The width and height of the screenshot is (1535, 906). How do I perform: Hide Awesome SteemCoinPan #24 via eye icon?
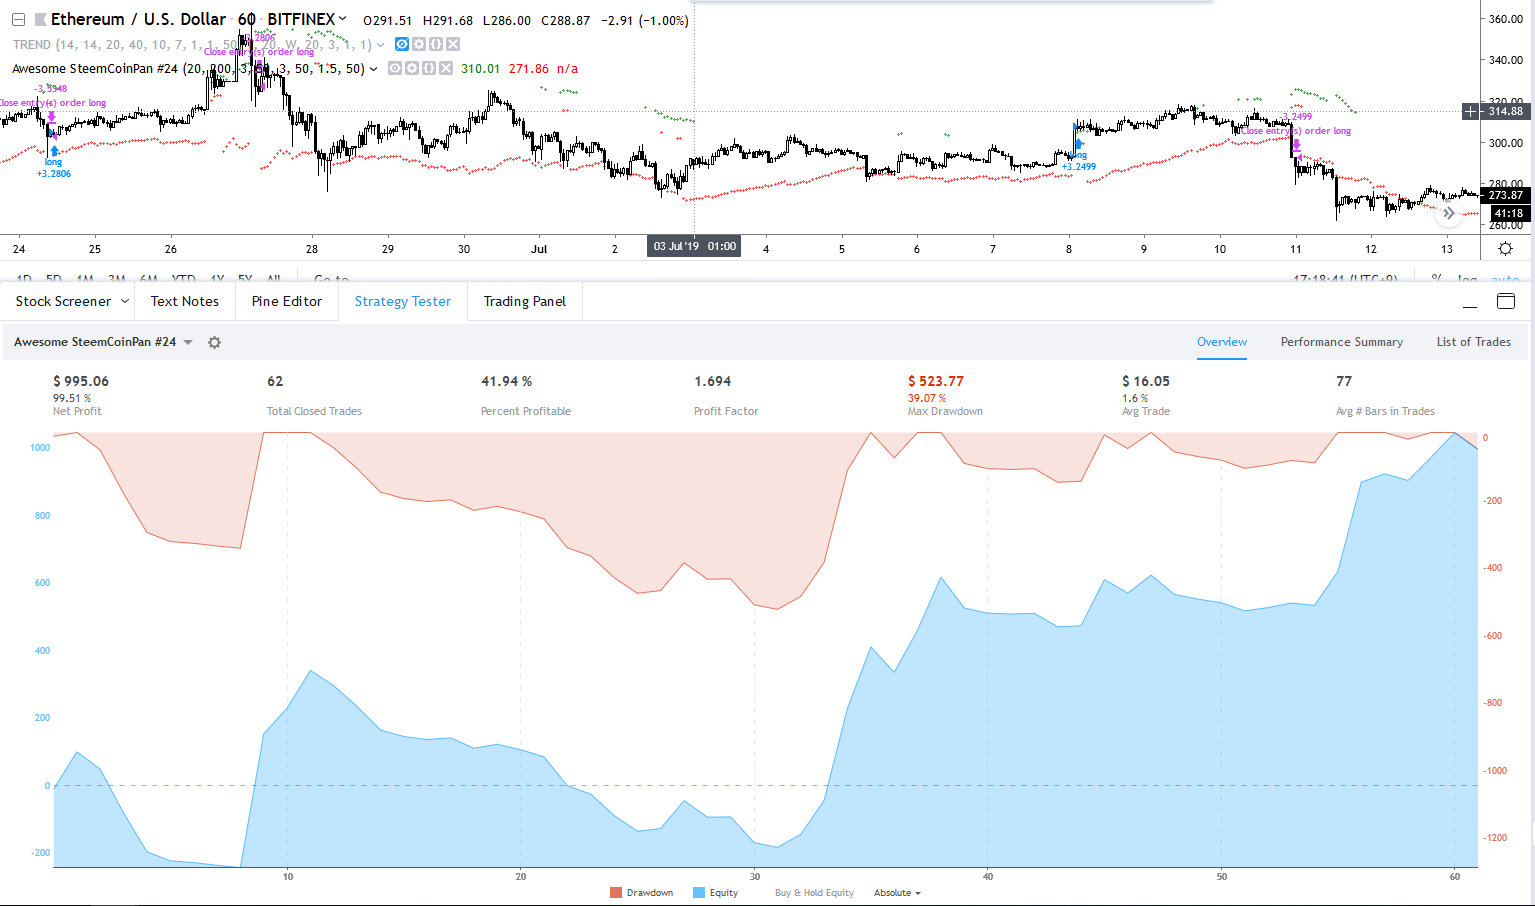tap(395, 69)
